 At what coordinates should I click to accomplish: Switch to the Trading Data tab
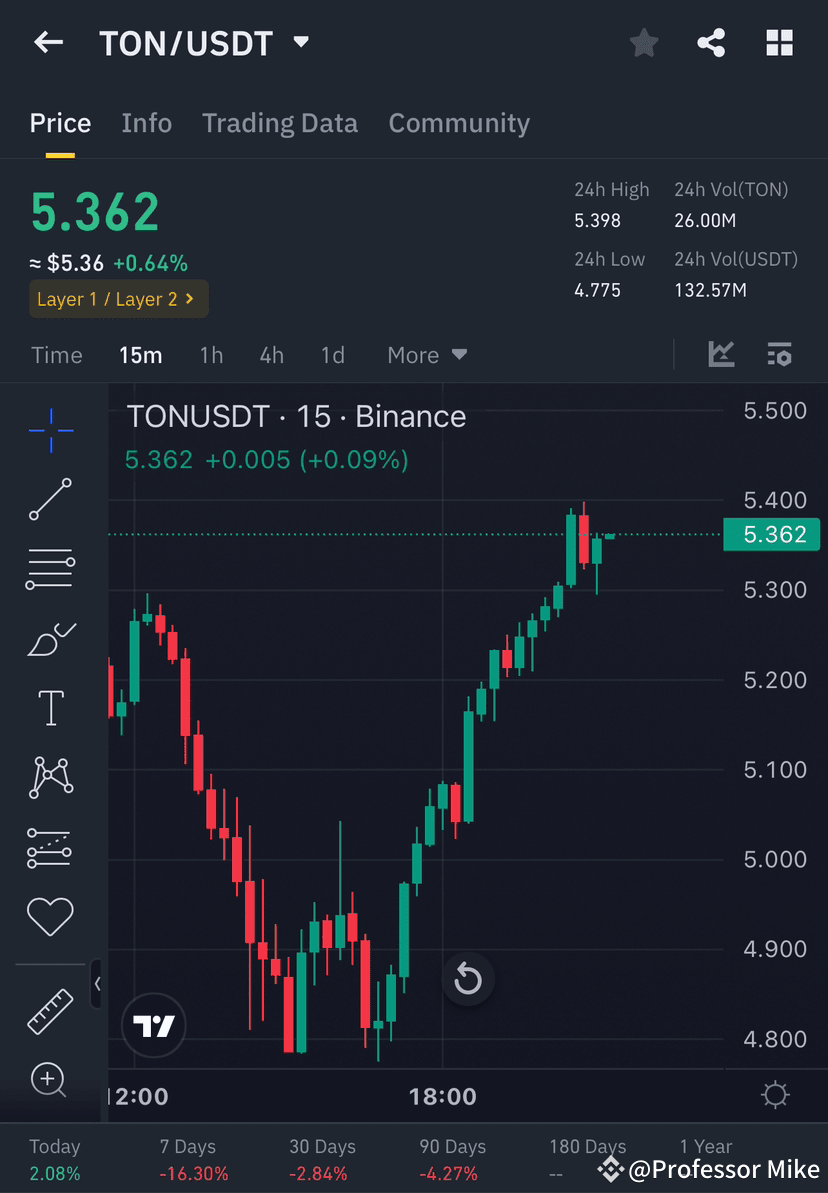click(x=280, y=122)
